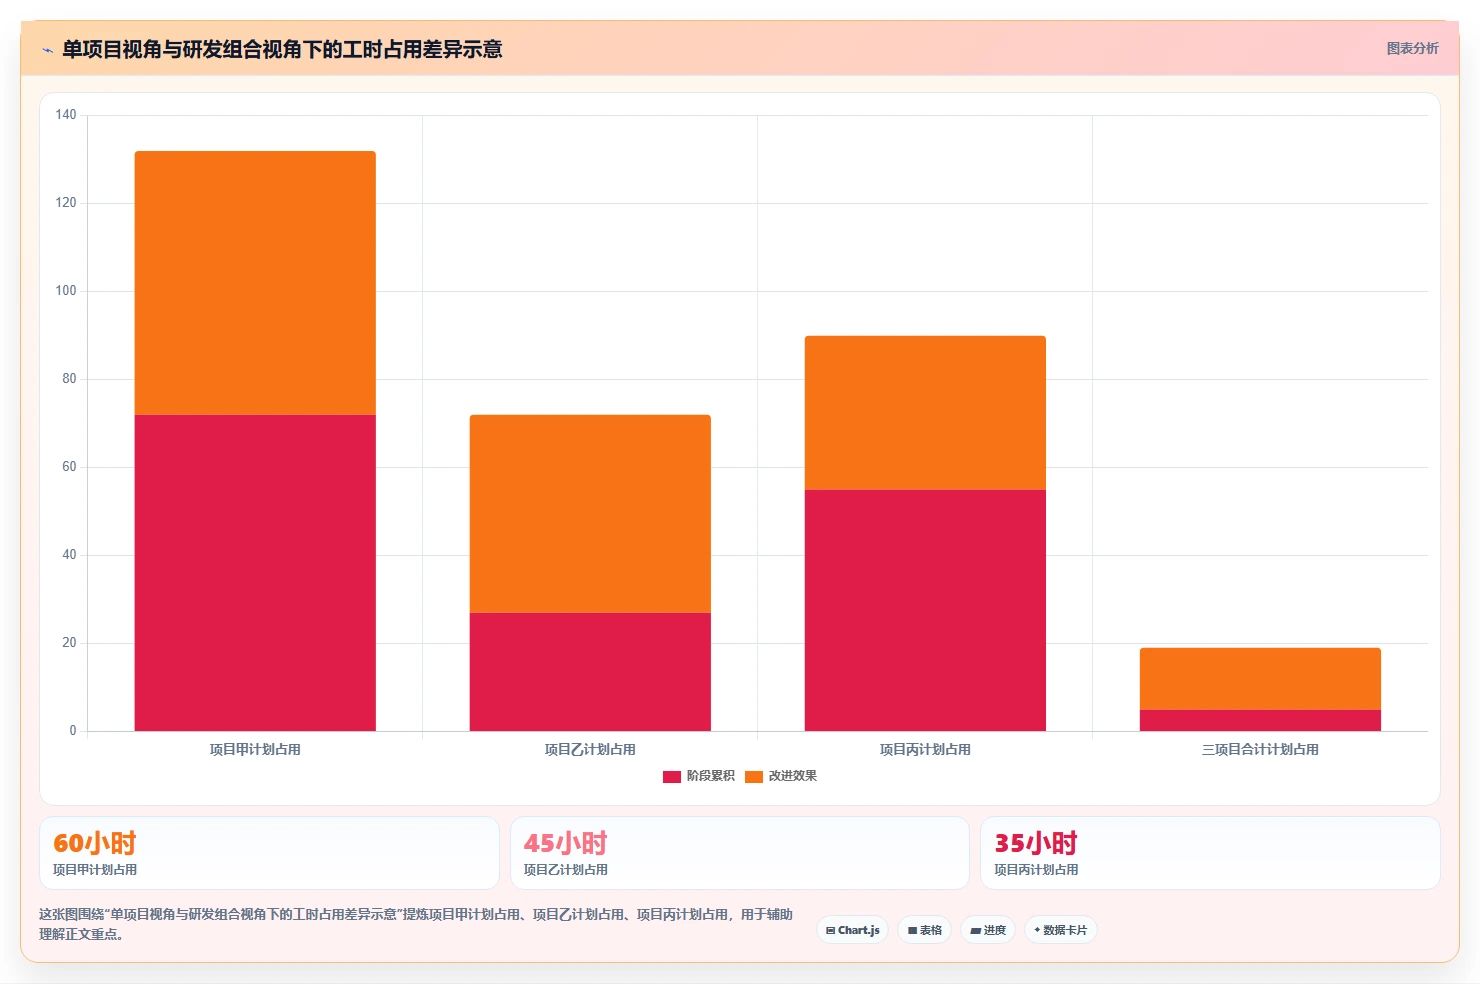Select the 表格 tag chip
The height and width of the screenshot is (984, 1480).
click(x=925, y=930)
